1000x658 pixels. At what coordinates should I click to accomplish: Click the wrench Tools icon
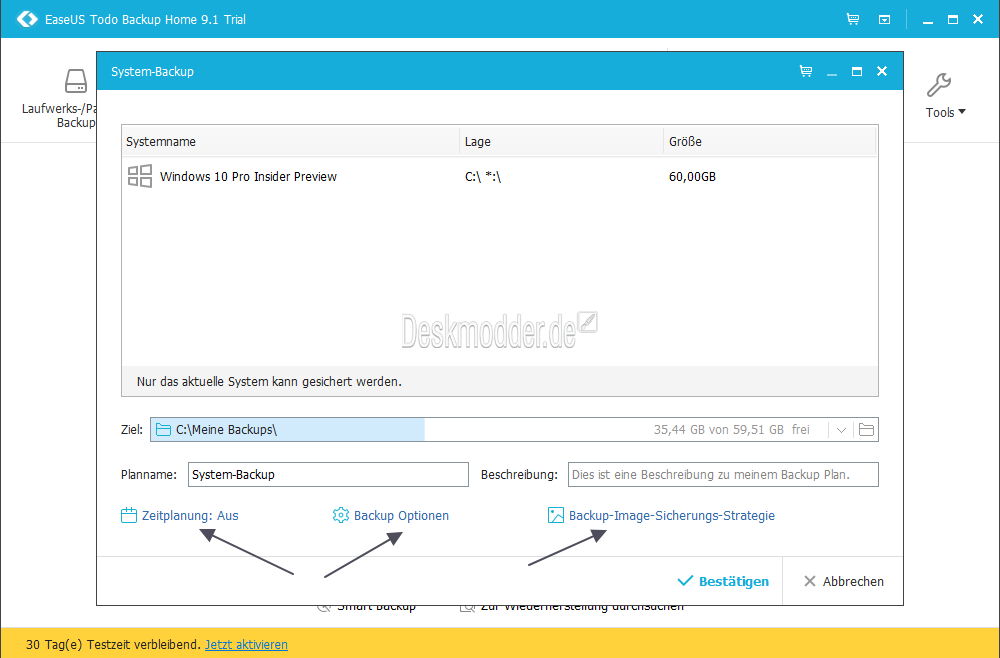click(x=939, y=85)
